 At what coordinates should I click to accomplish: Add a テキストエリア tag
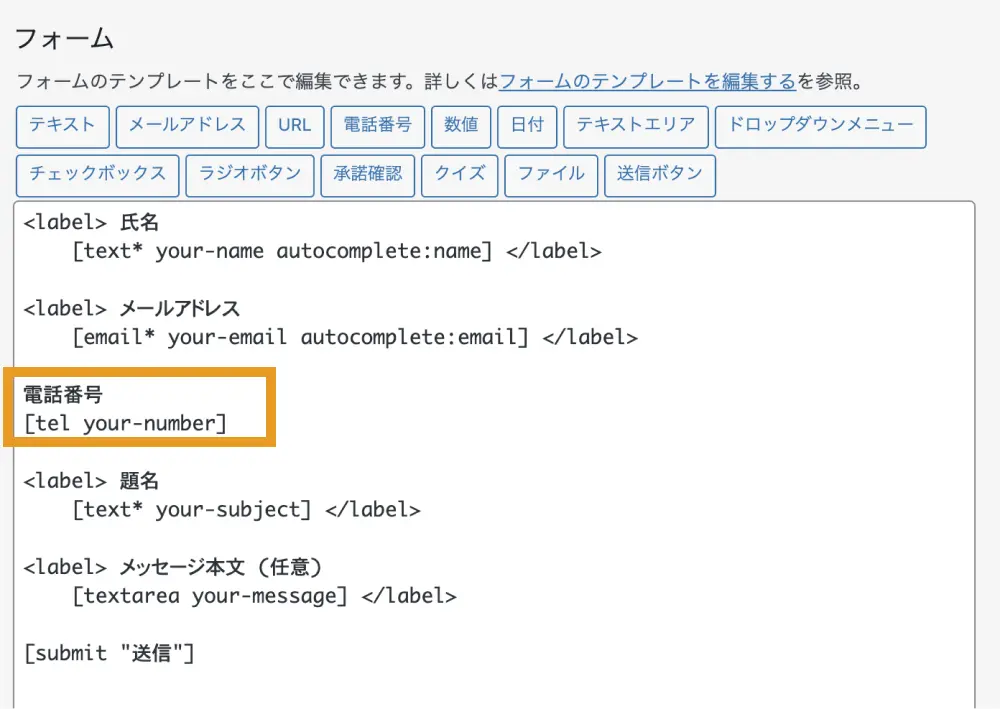pos(636,126)
